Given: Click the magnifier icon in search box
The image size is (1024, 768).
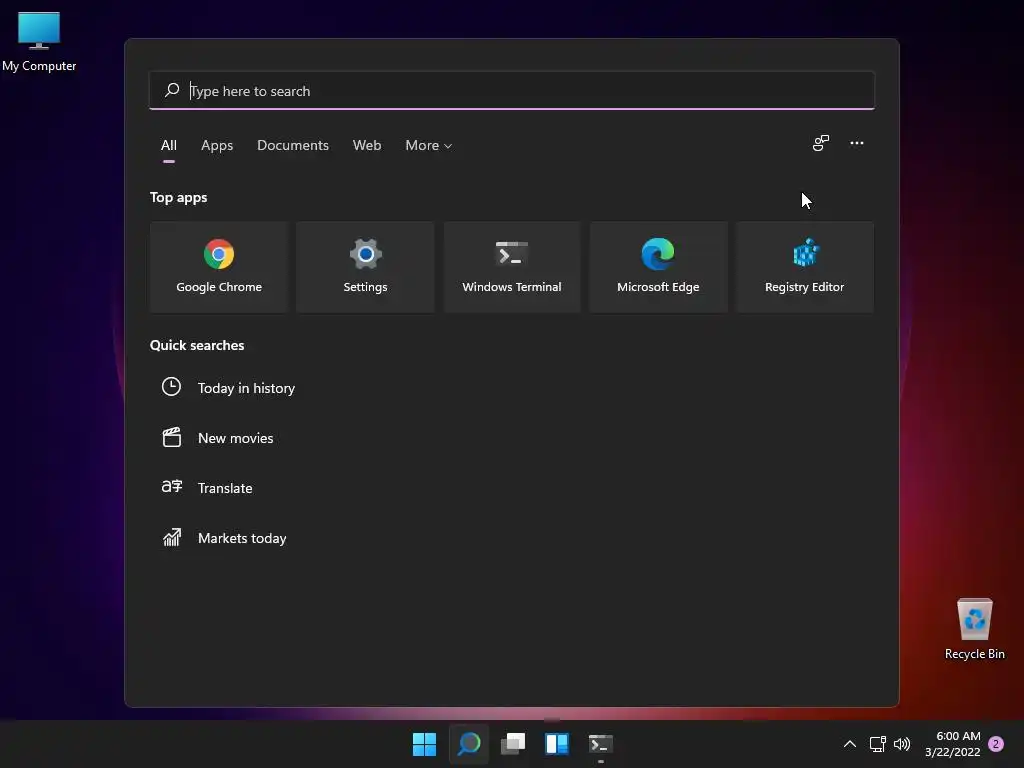Looking at the screenshot, I should point(172,90).
